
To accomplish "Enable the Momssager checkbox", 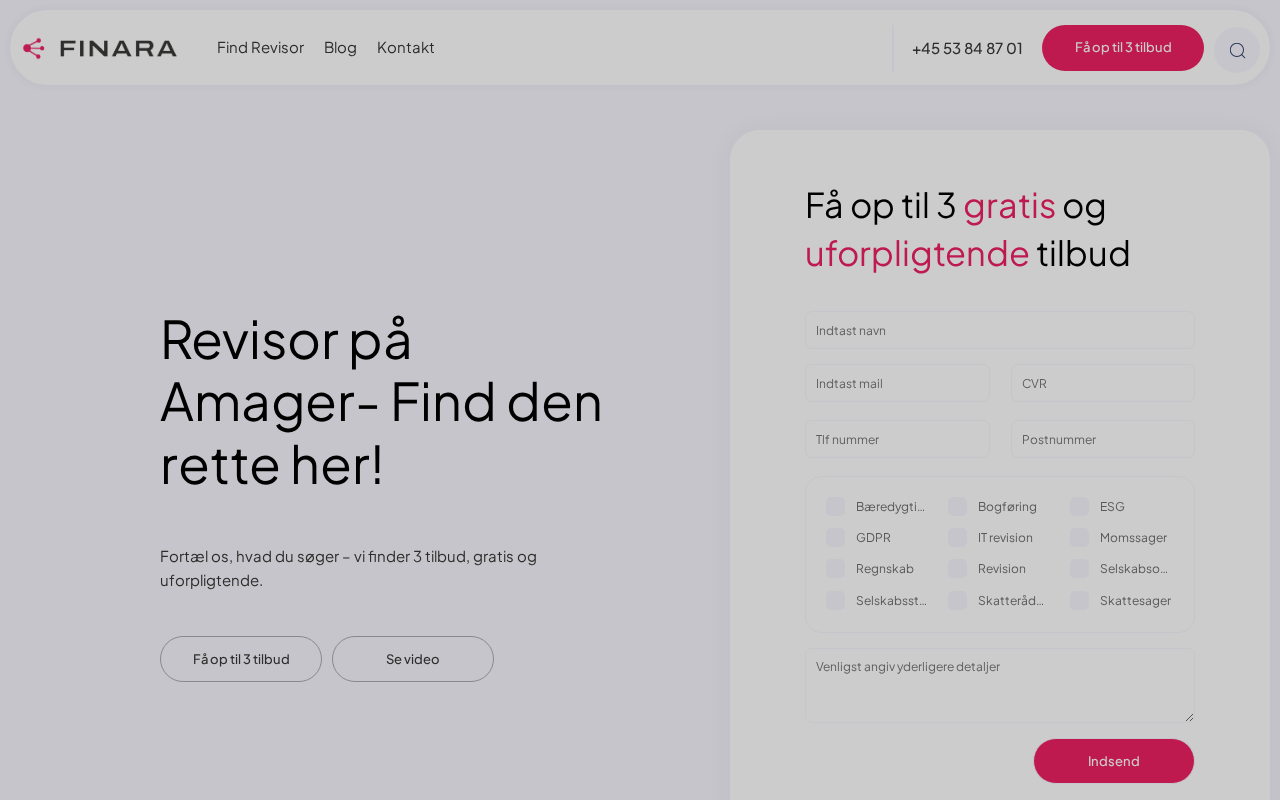I will [x=1080, y=538].
